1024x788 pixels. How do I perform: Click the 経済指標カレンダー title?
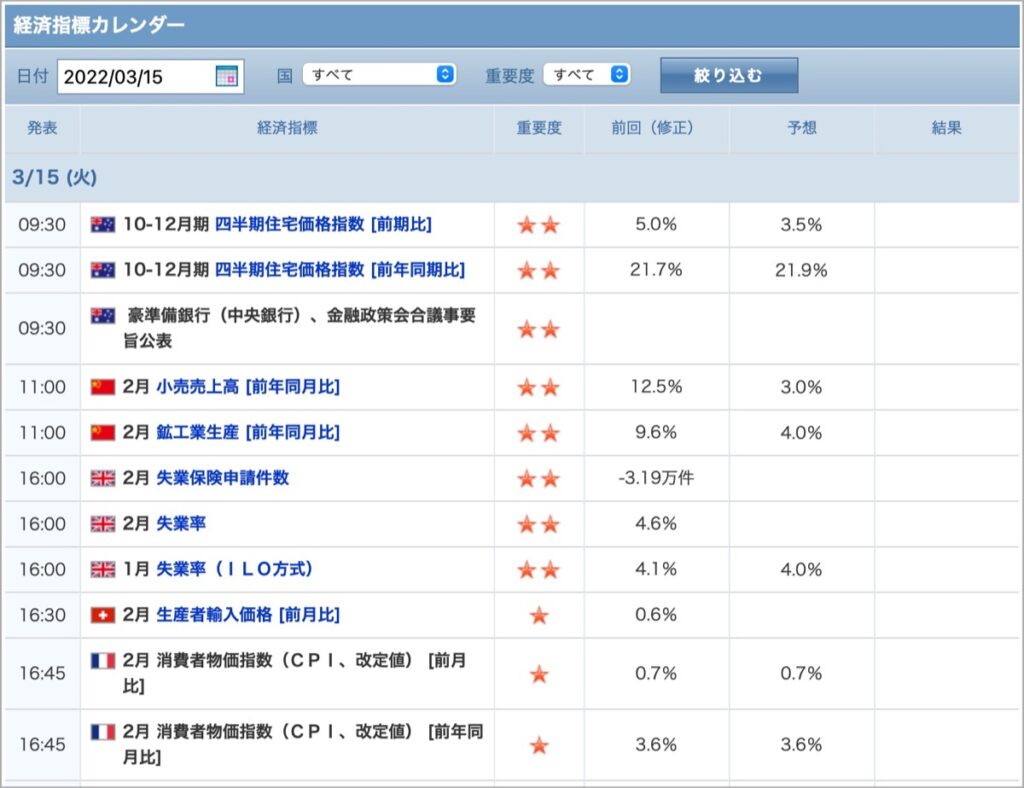pyautogui.click(x=99, y=25)
